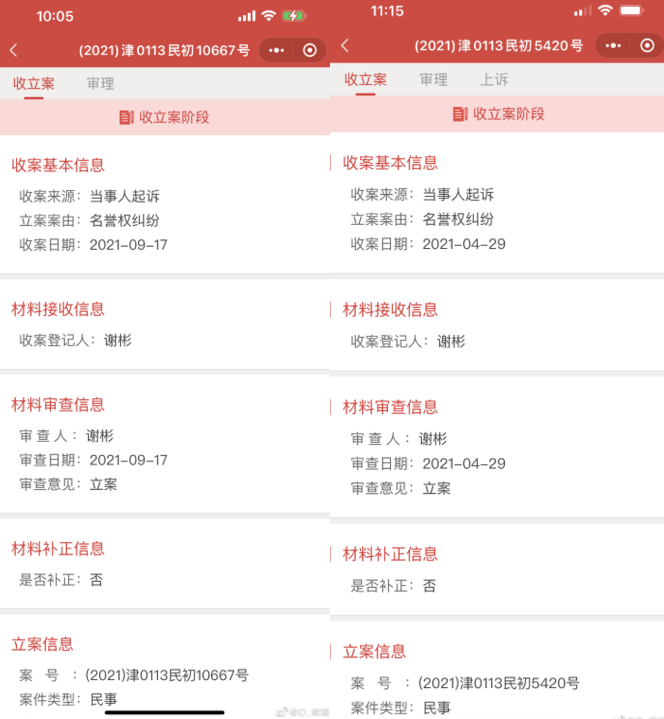Tap right 材料审查信息 section heading
Viewport: 664px width, 719px height.
tap(390, 407)
